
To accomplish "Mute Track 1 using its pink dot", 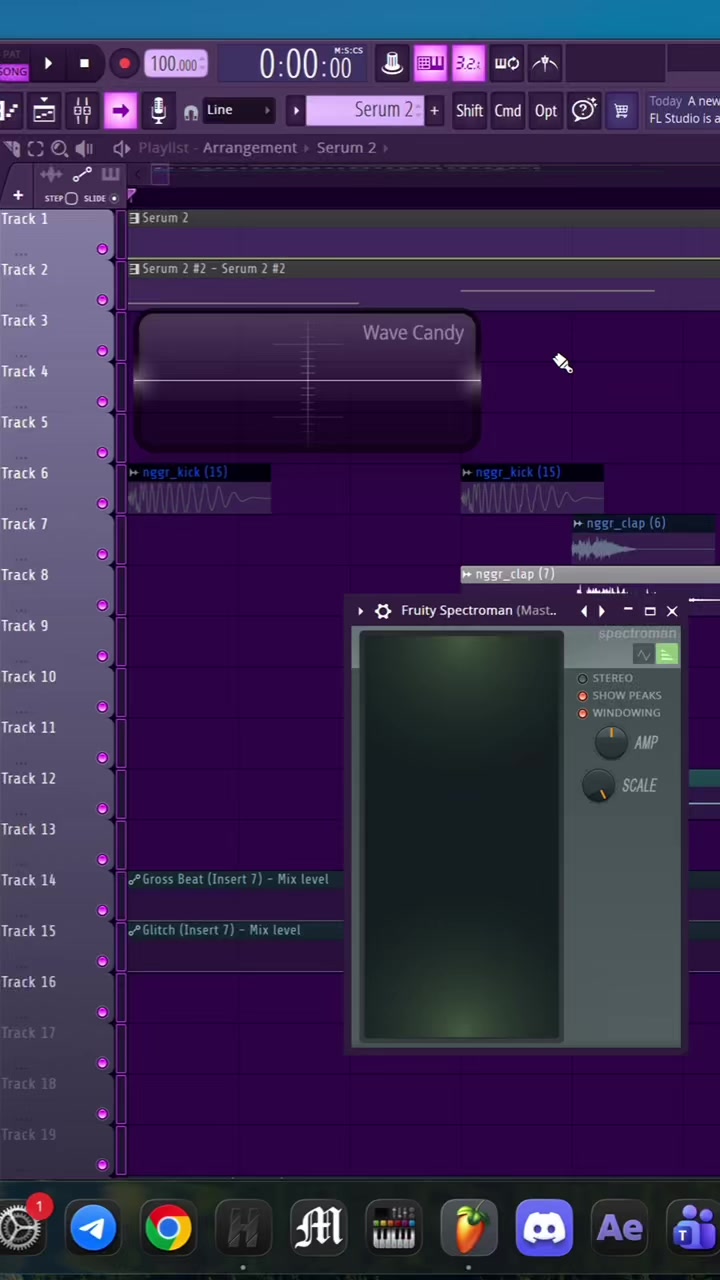I will click(x=102, y=249).
